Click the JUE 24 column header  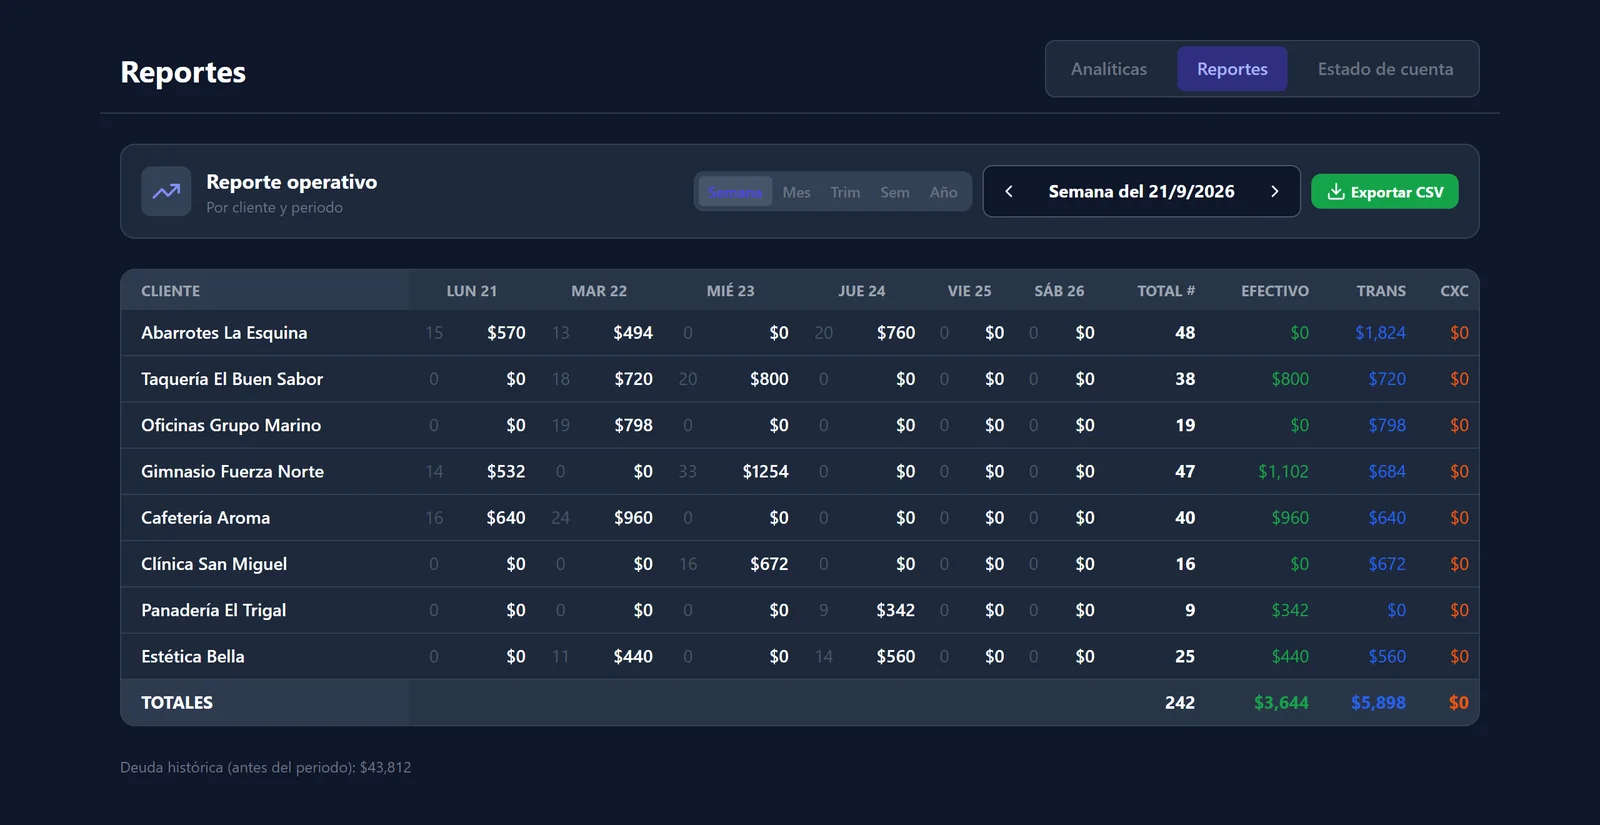[861, 291]
